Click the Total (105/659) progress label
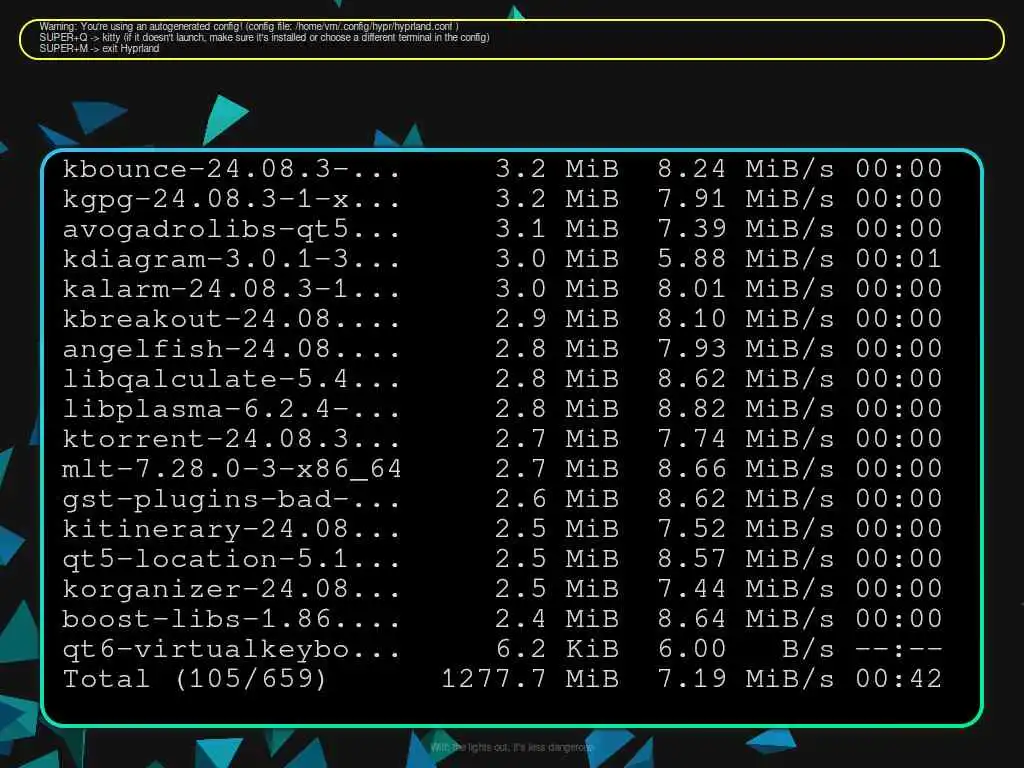This screenshot has width=1024, height=768. (x=194, y=679)
